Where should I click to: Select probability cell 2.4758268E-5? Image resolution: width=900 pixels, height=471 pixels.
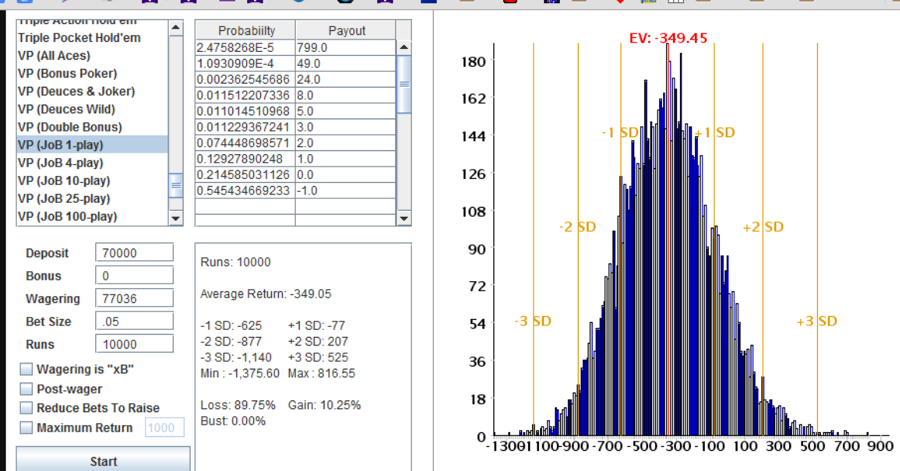tap(245, 48)
